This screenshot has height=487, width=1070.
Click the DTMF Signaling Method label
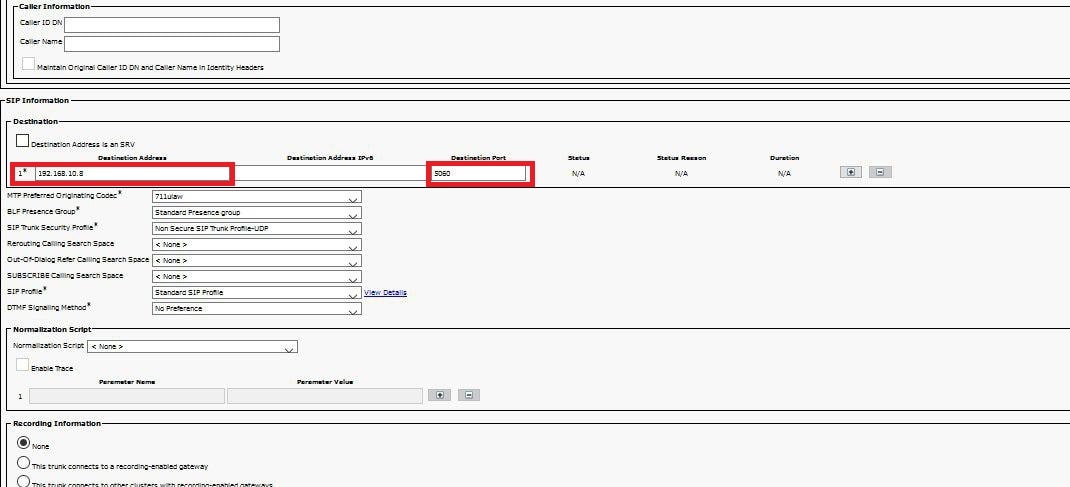coord(46,307)
